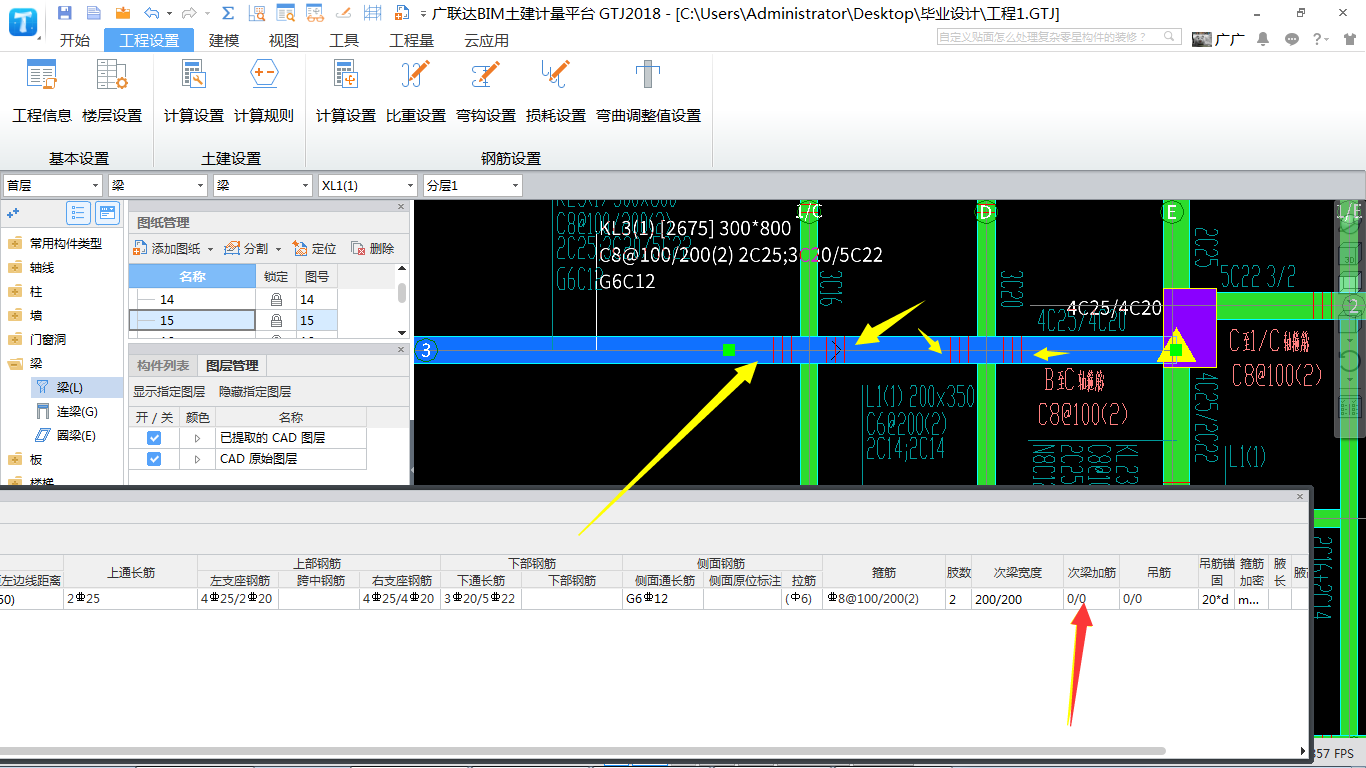
Task: Click the 定位 locate drawing button
Action: pyautogui.click(x=315, y=248)
